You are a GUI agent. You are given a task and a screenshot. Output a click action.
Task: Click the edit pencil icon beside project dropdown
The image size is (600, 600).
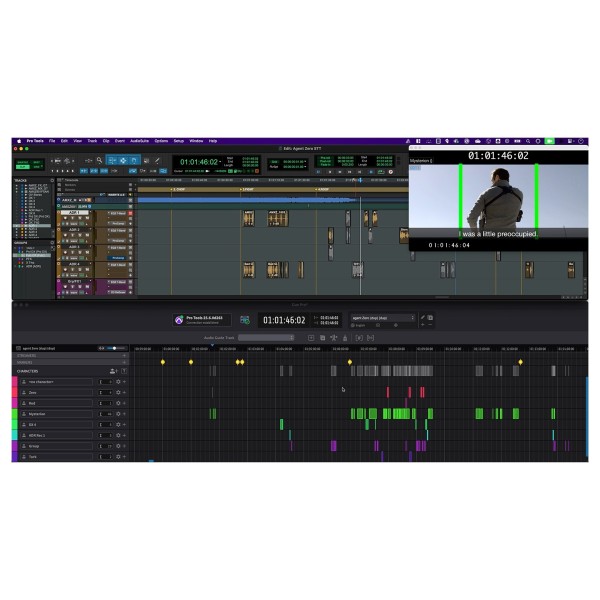point(423,318)
